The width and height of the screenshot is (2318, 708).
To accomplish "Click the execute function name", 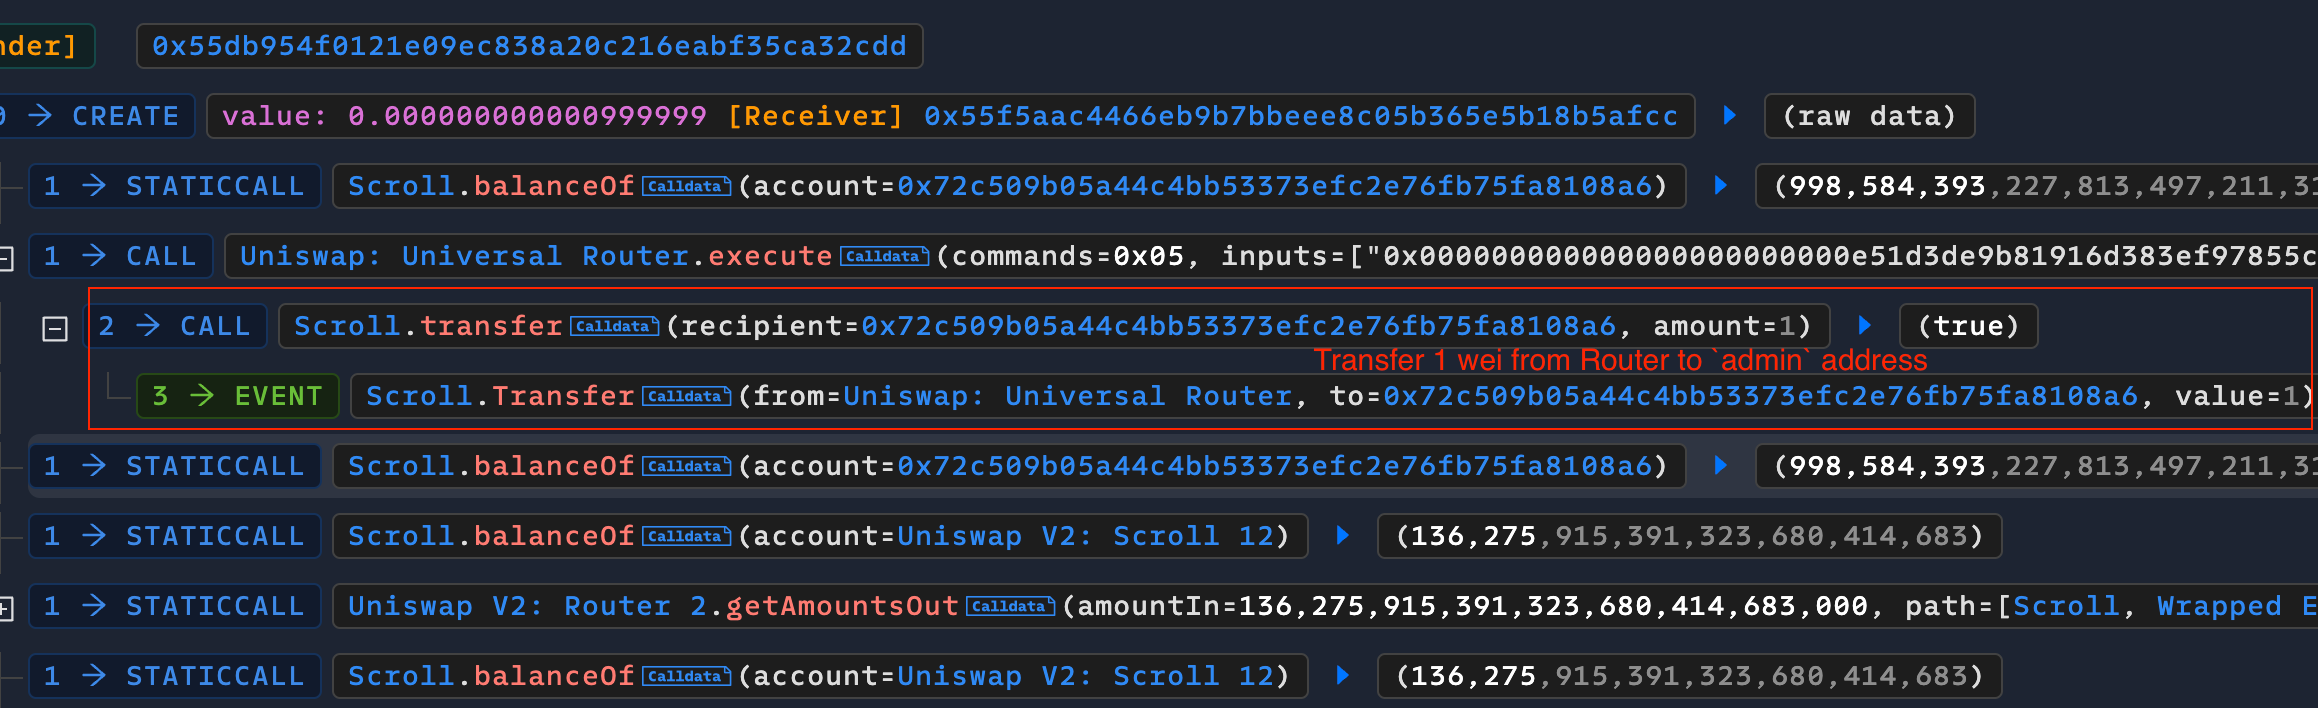I will pos(770,256).
